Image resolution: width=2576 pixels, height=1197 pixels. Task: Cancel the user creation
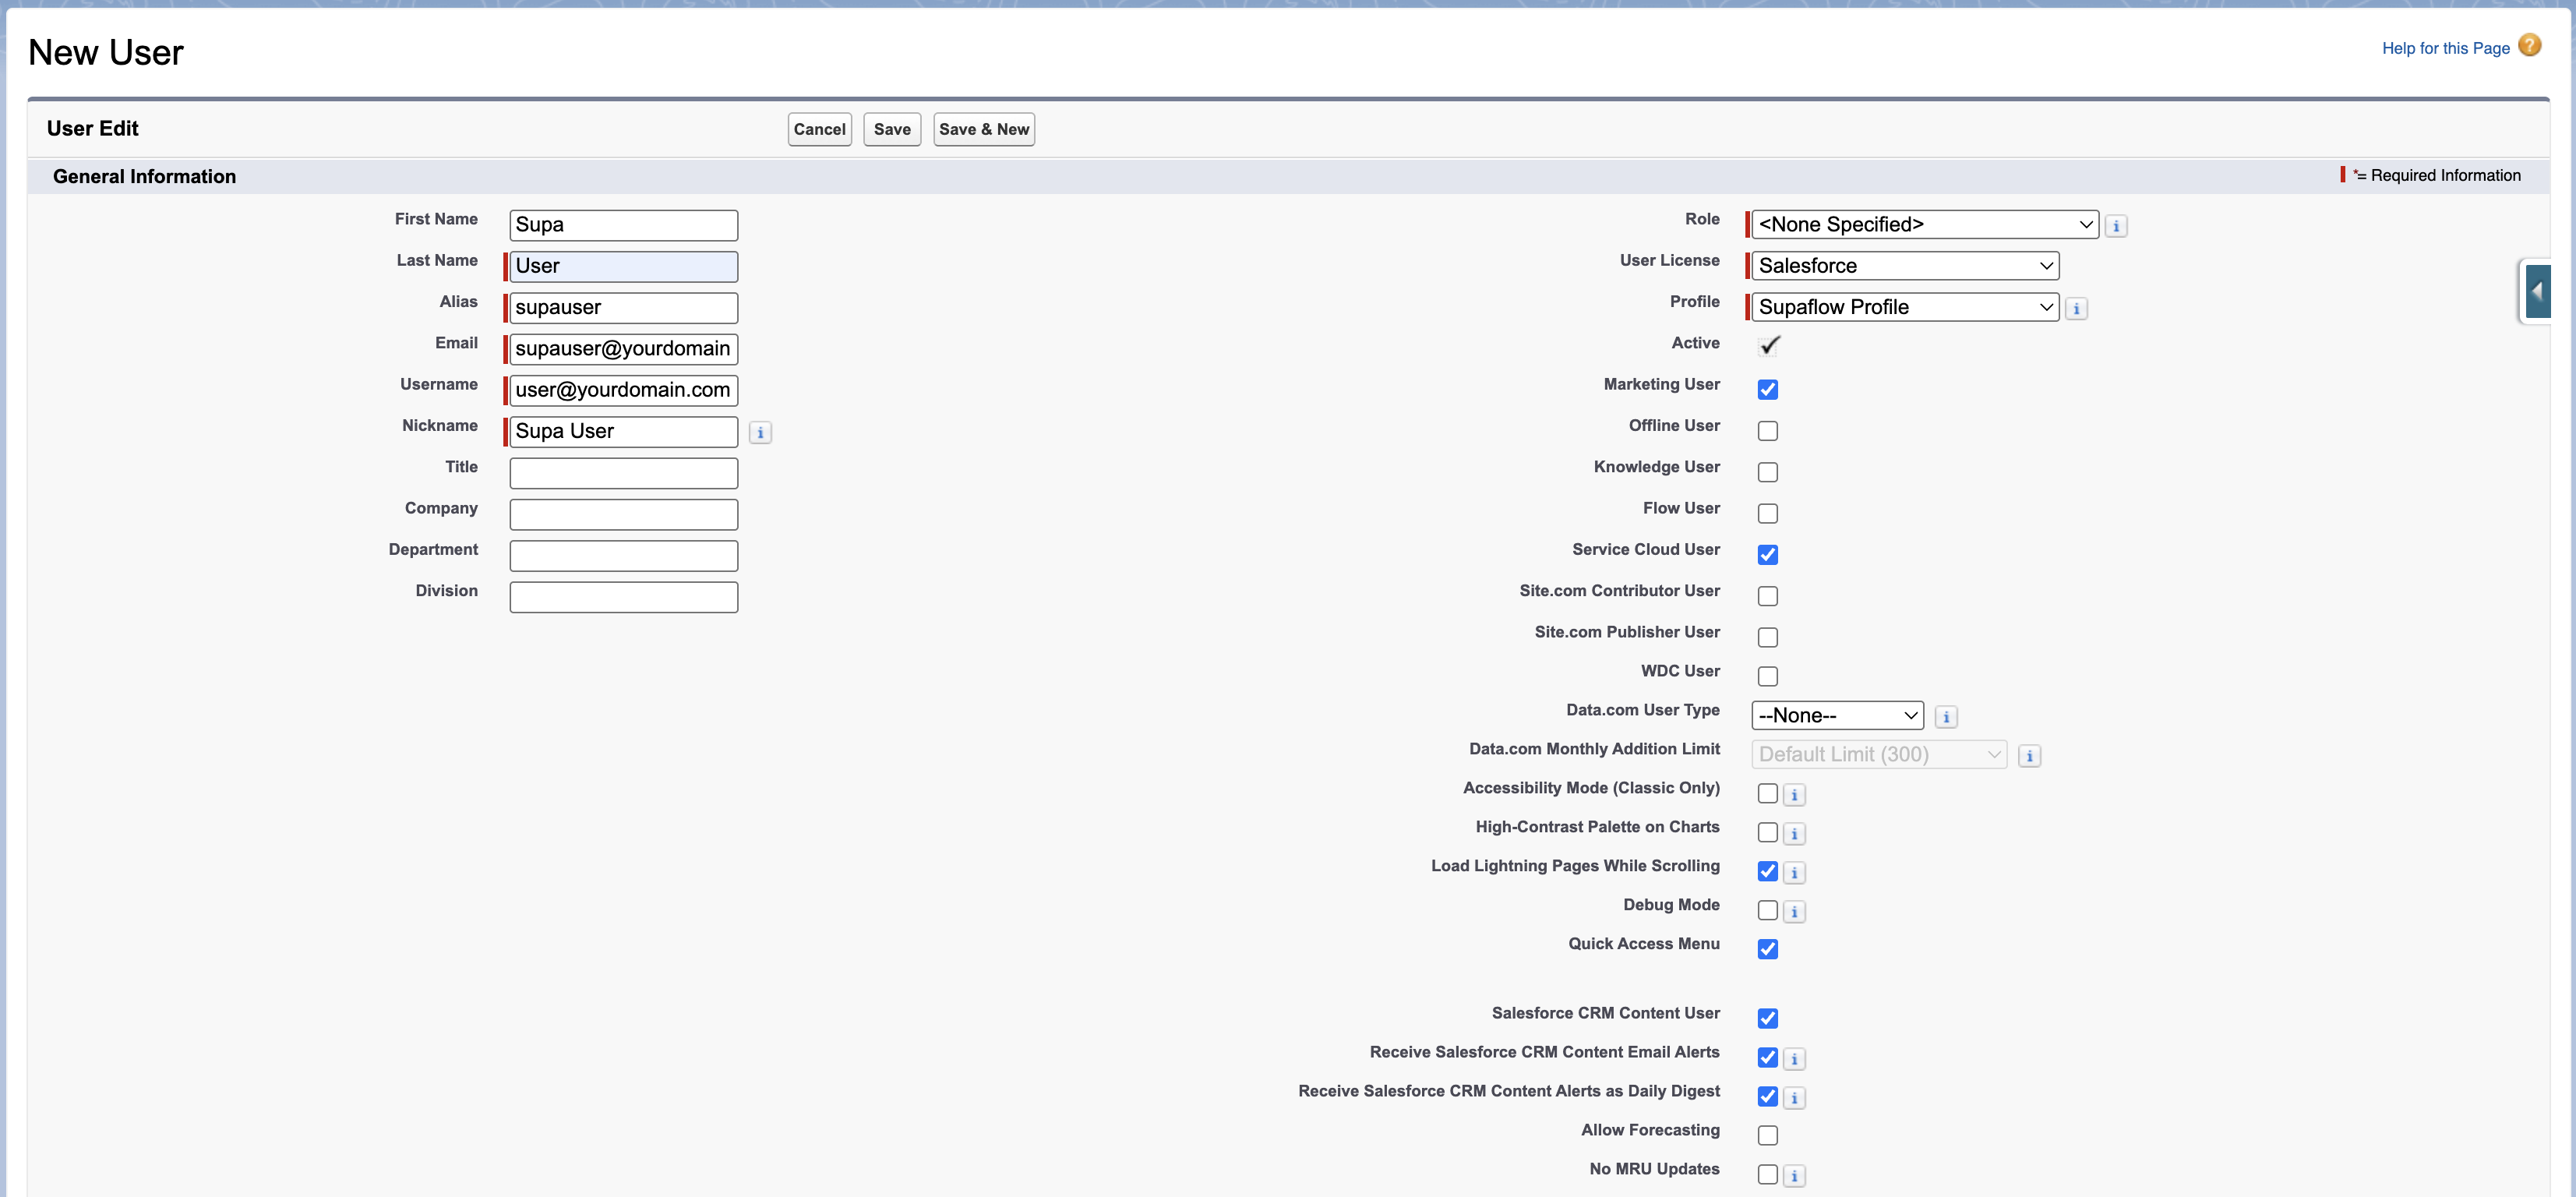(819, 129)
